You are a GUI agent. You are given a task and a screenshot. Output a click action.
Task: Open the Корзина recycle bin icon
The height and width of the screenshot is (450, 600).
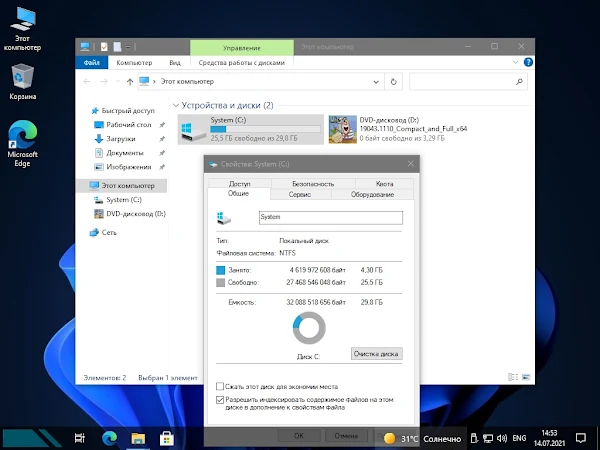click(x=23, y=82)
